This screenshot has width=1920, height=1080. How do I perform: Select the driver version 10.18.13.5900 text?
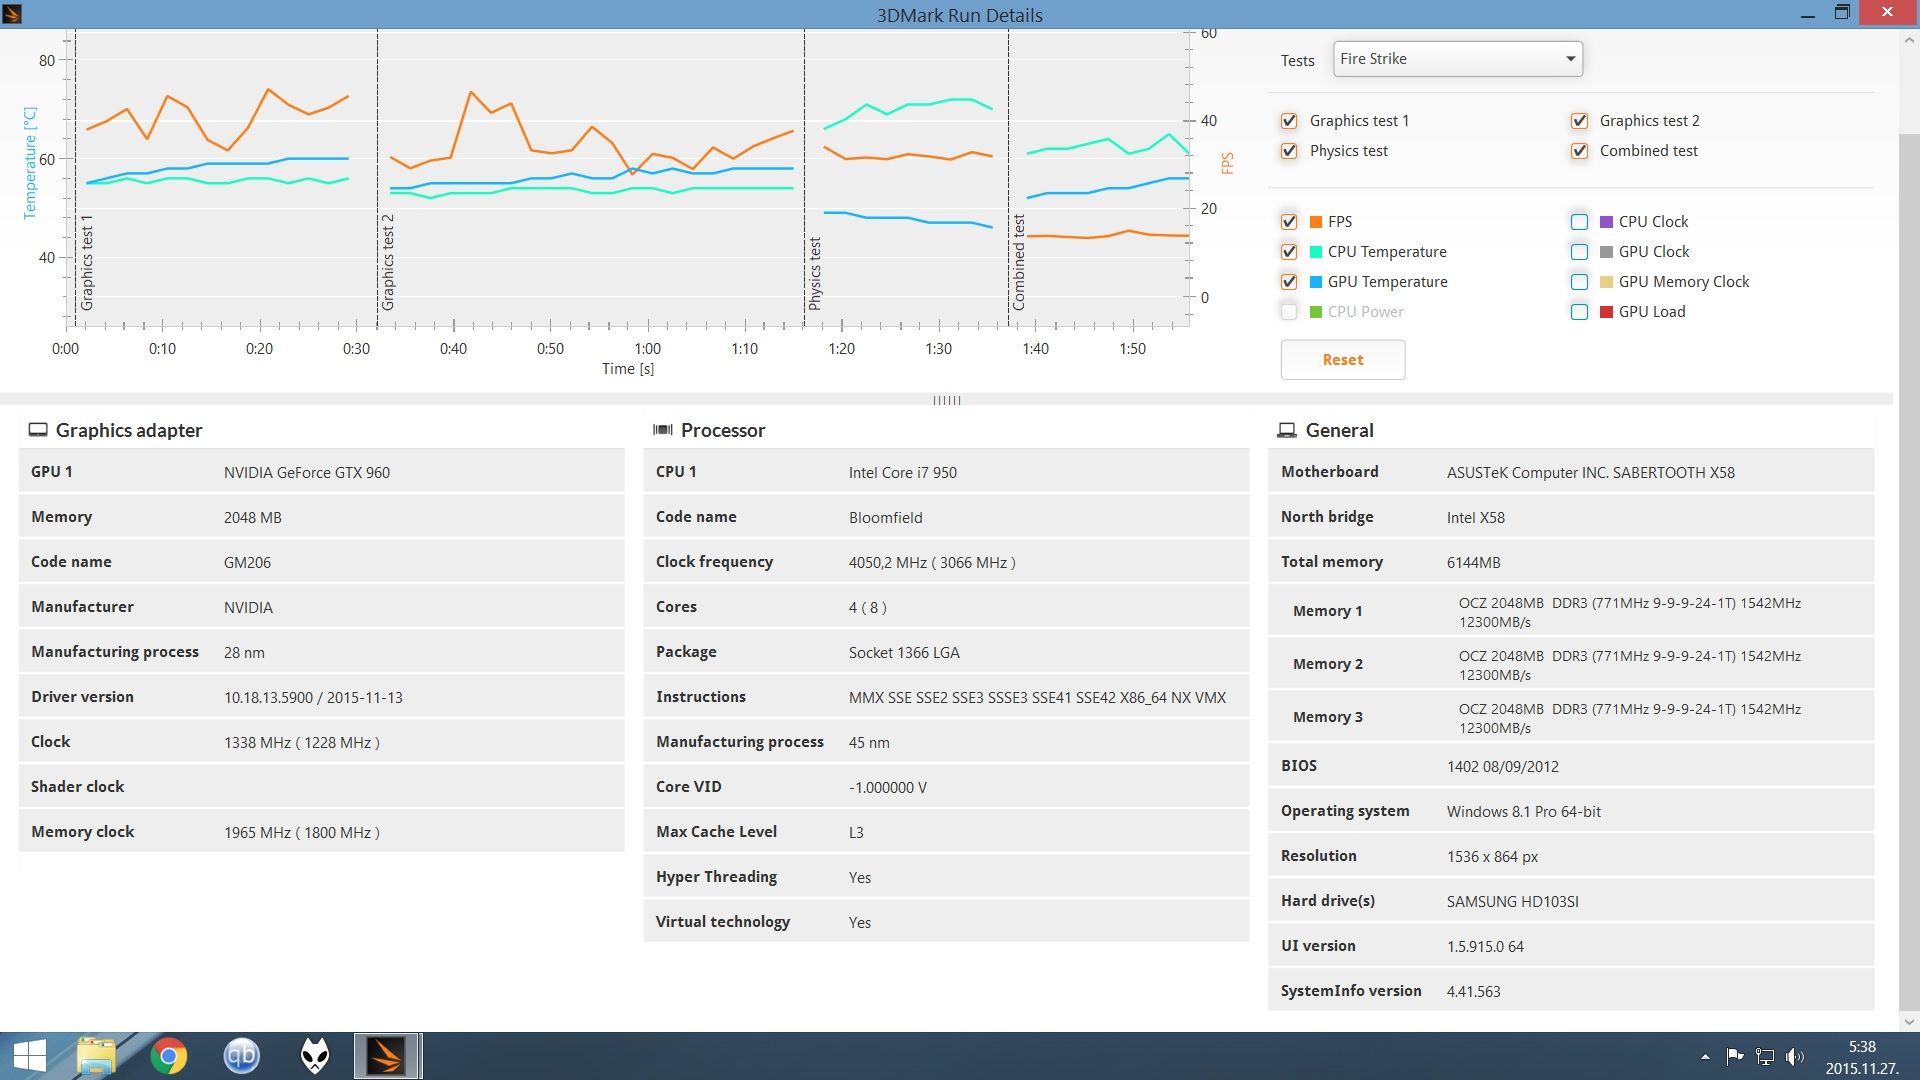point(313,698)
